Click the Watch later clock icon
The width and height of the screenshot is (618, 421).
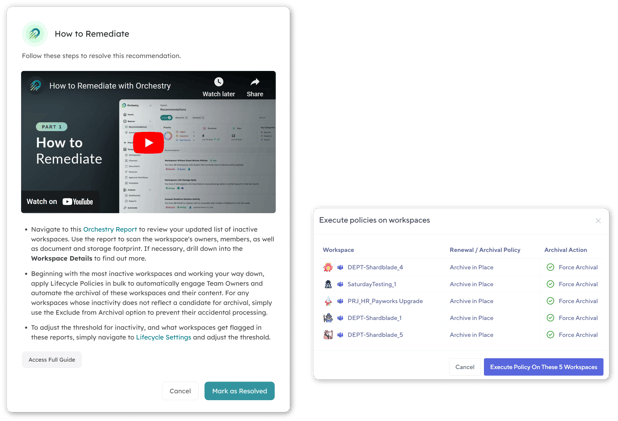coord(217,82)
